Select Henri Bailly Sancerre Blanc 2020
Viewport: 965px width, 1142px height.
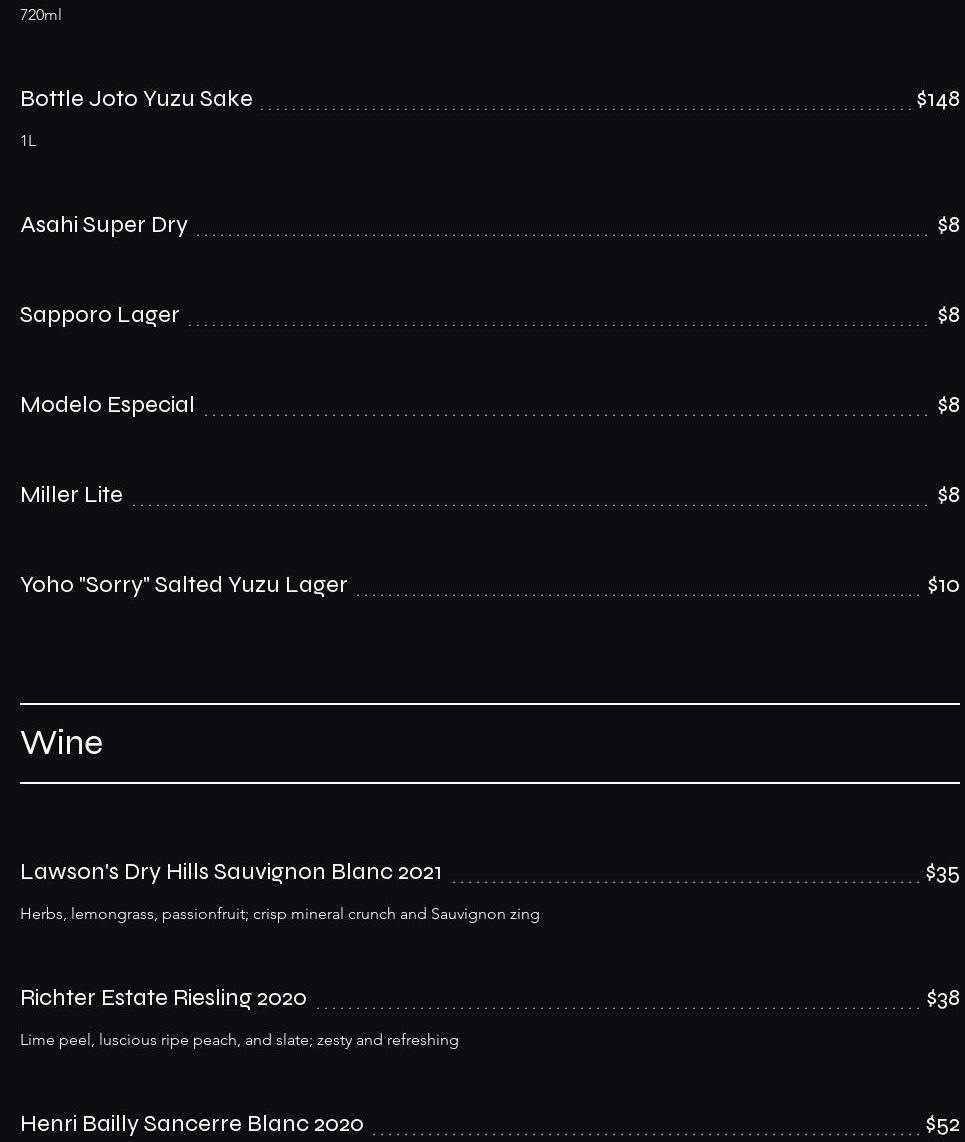click(192, 1124)
